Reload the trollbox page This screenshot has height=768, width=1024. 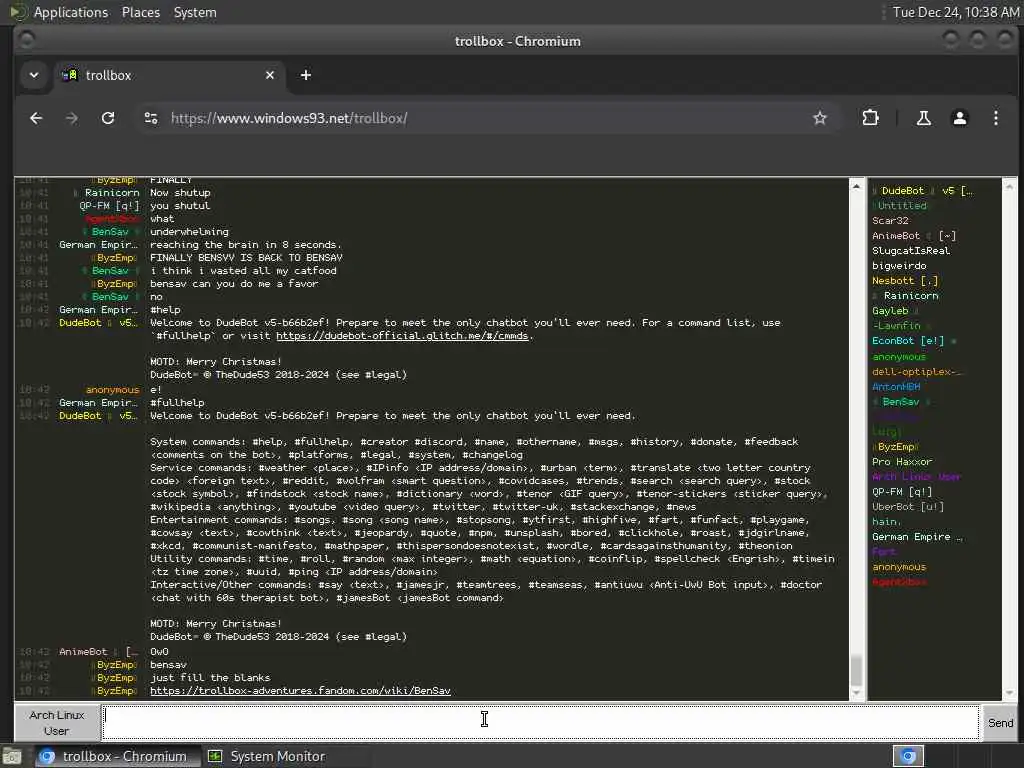click(x=108, y=118)
